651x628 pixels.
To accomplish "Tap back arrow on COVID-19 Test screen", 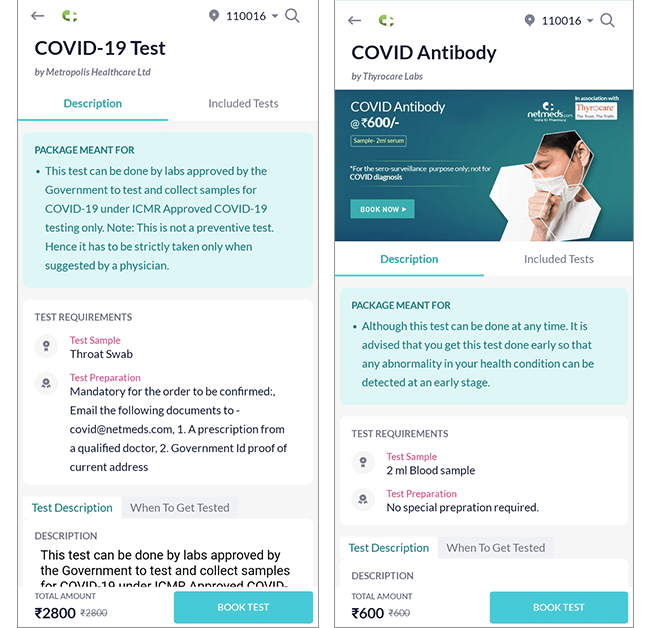I will coord(38,16).
